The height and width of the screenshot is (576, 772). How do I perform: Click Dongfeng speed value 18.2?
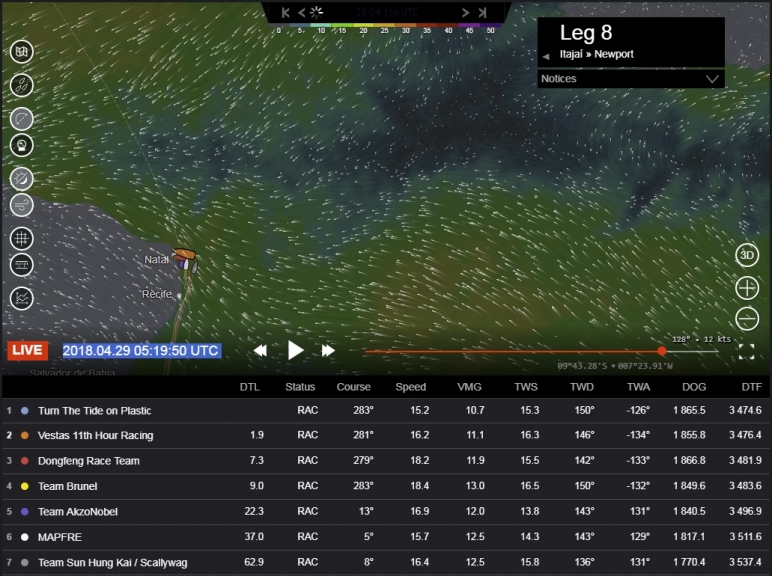point(419,460)
